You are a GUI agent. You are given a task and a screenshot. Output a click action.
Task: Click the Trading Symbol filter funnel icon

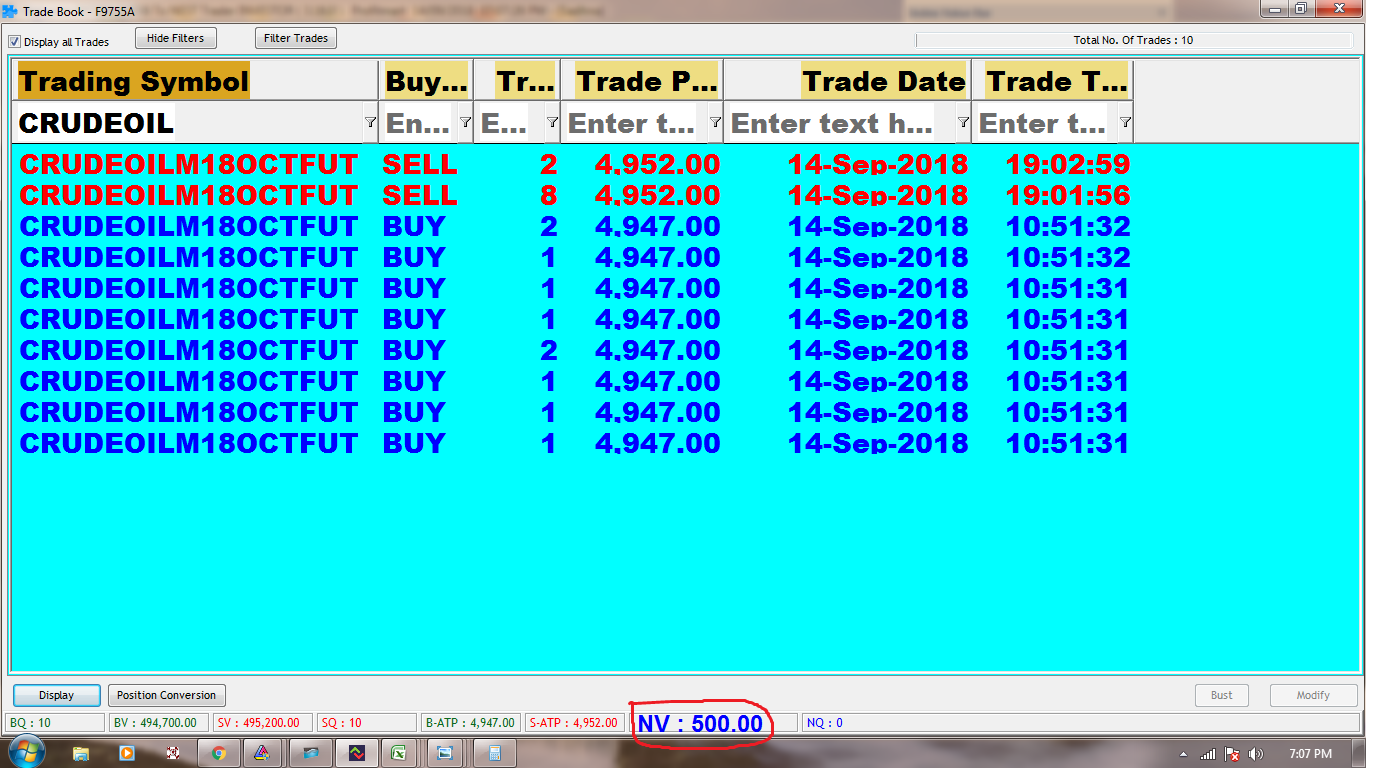370,122
